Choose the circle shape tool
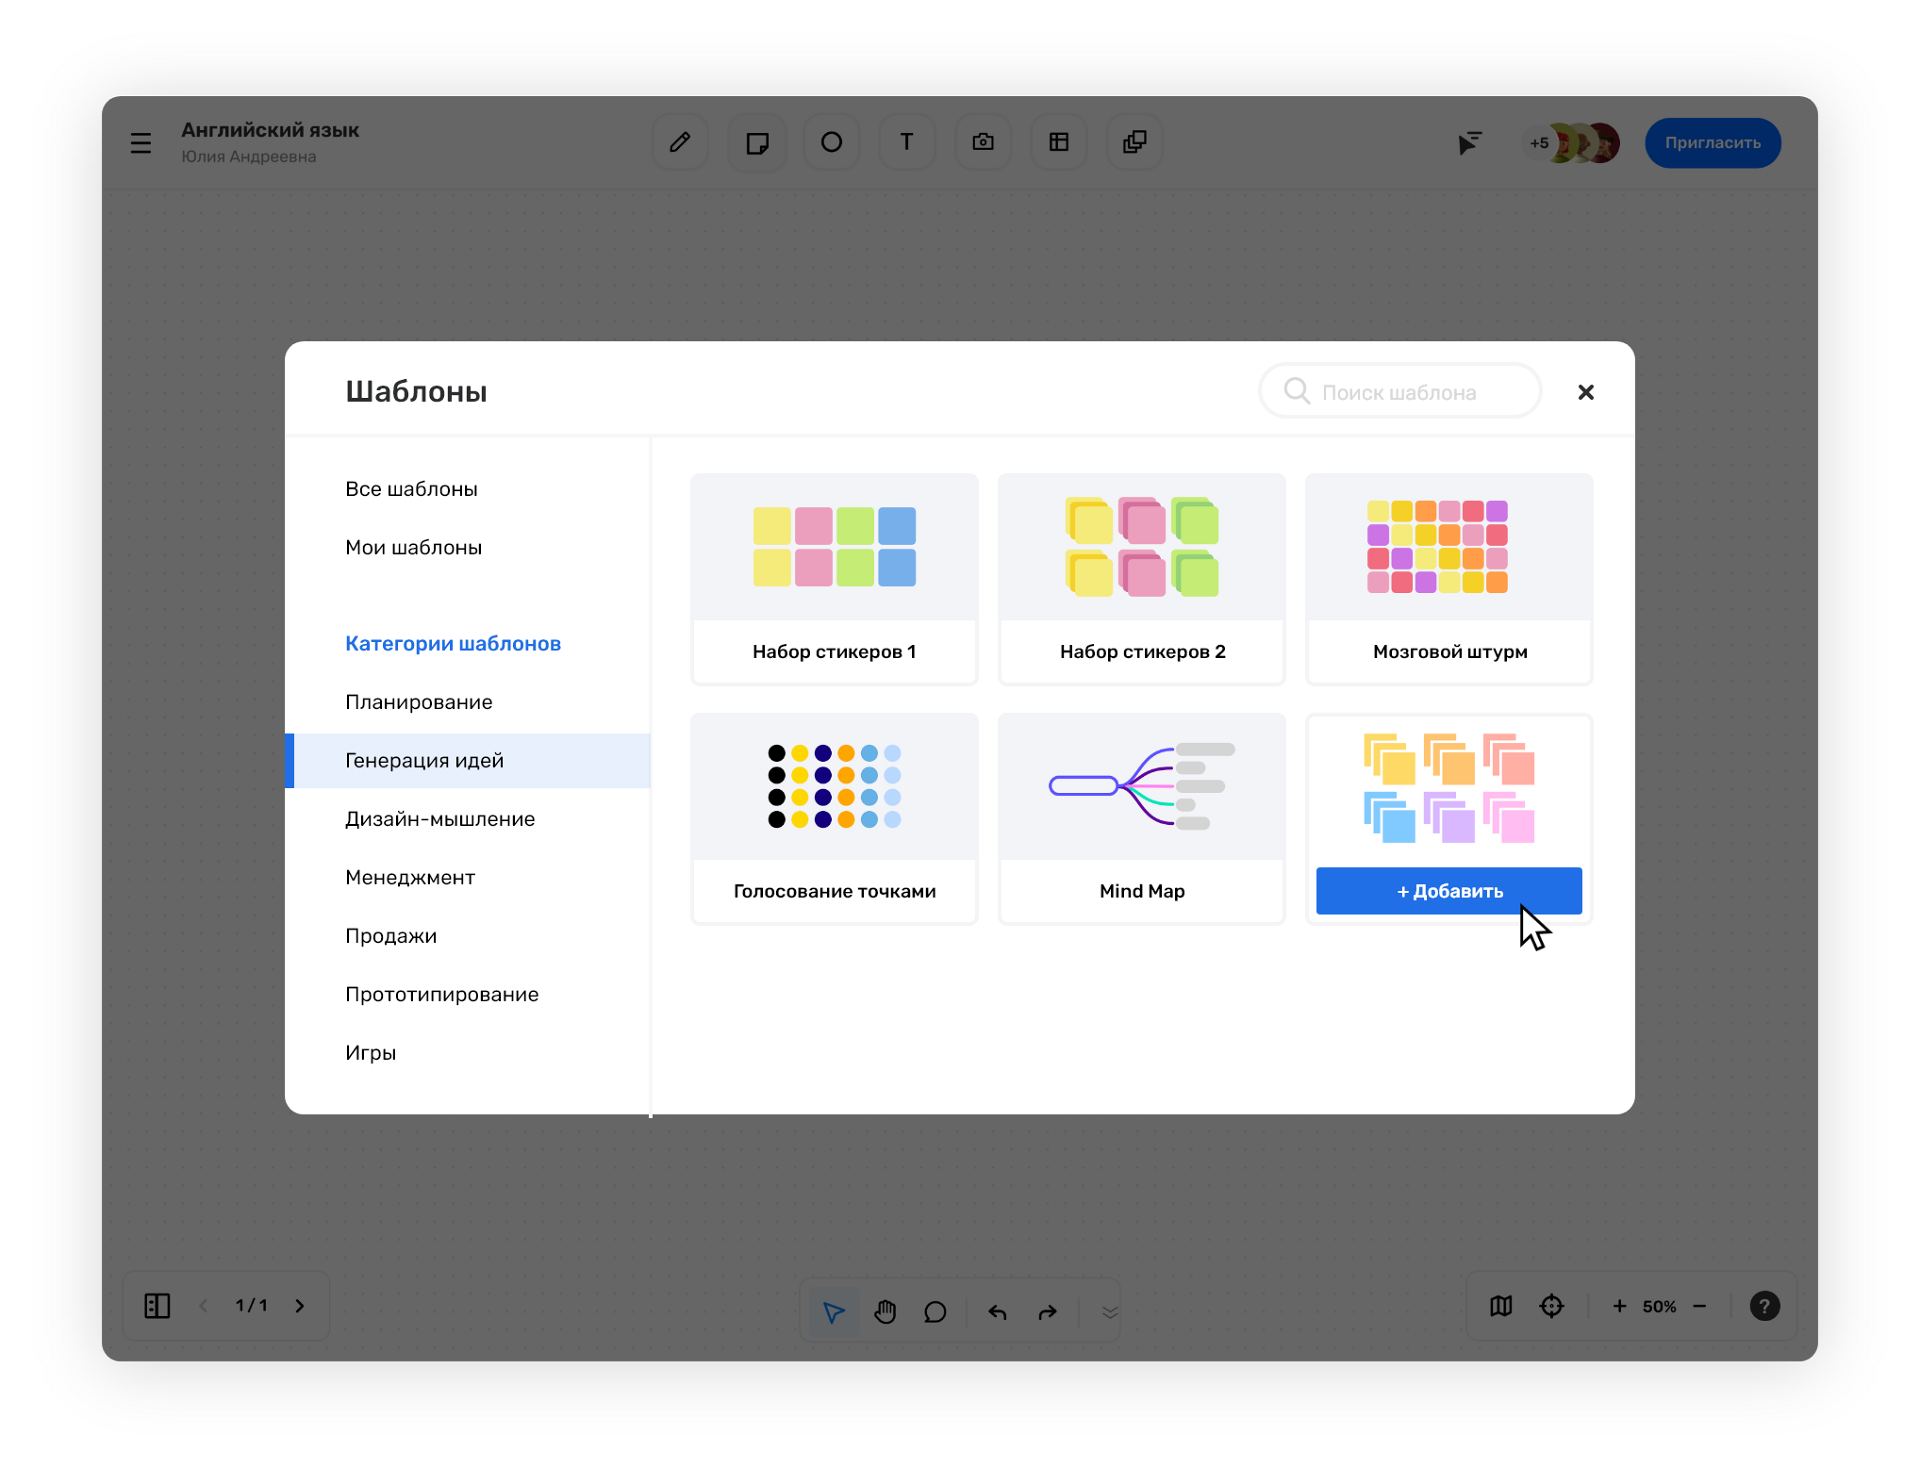Image resolution: width=1920 pixels, height=1467 pixels. pos(831,143)
